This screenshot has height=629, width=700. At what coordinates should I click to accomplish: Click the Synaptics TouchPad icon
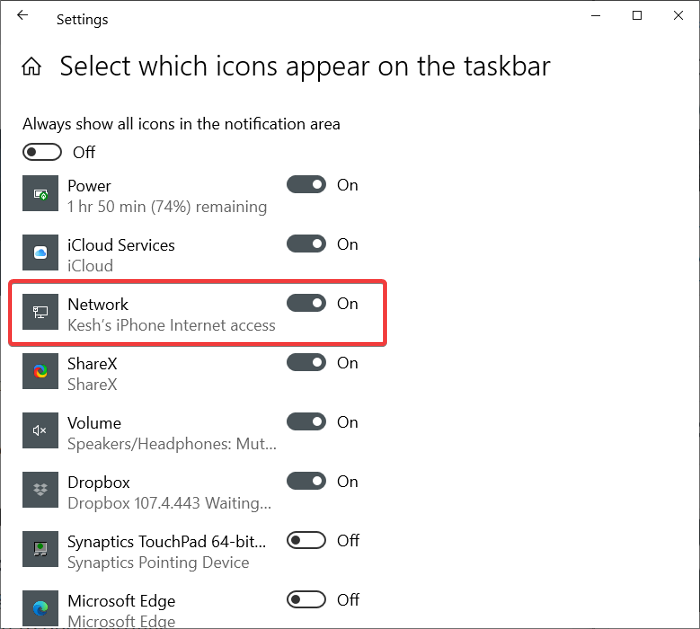(x=41, y=548)
